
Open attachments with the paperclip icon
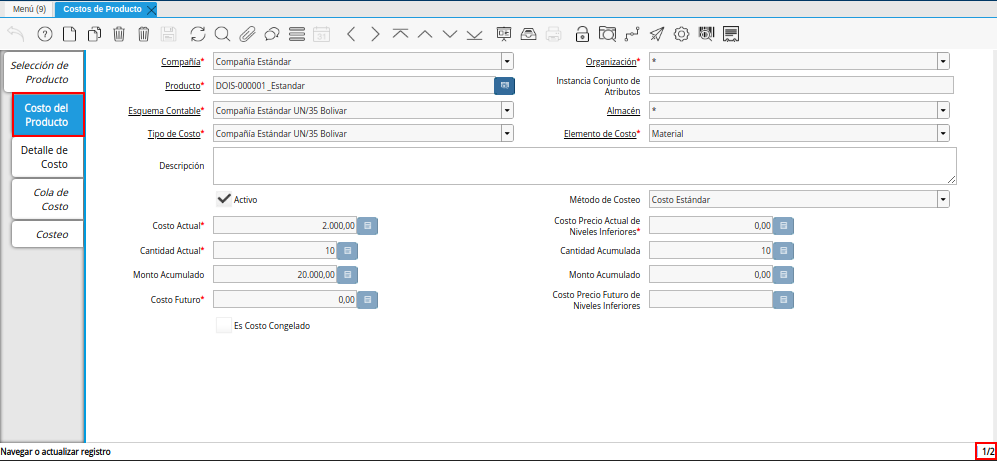(x=247, y=34)
